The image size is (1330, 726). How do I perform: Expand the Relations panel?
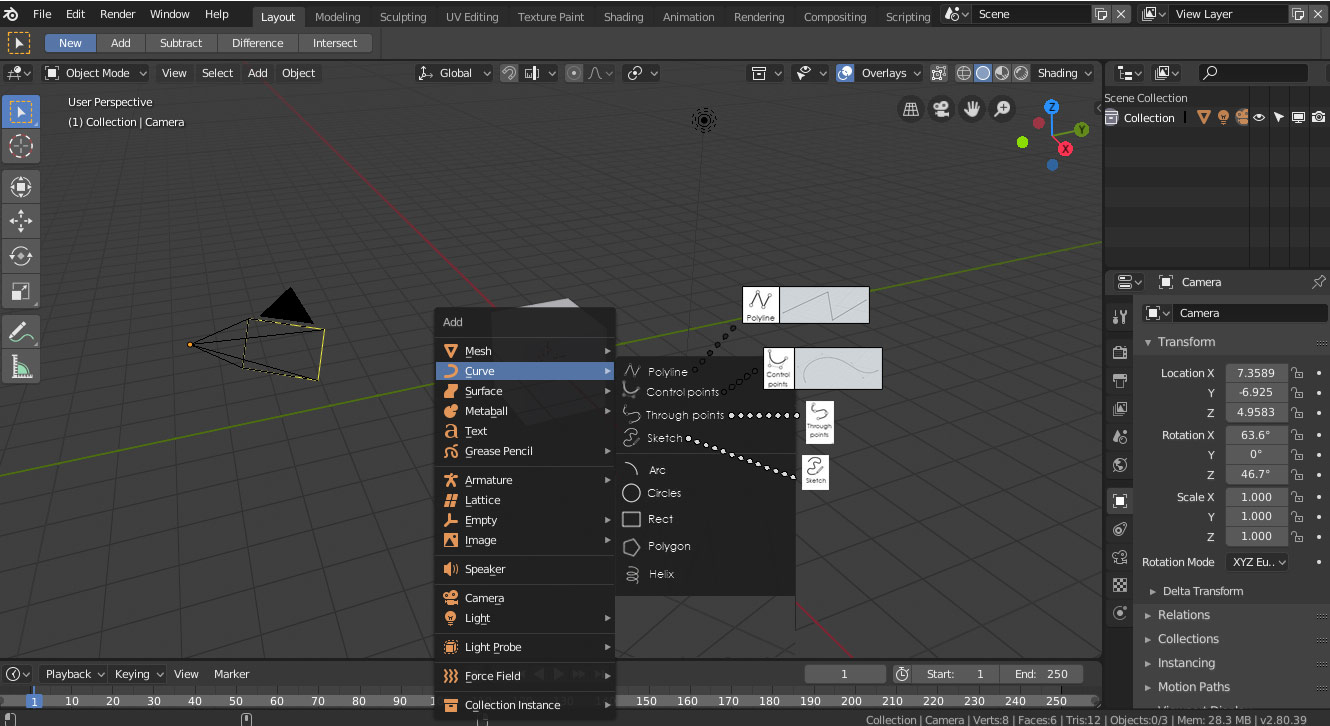(1183, 615)
